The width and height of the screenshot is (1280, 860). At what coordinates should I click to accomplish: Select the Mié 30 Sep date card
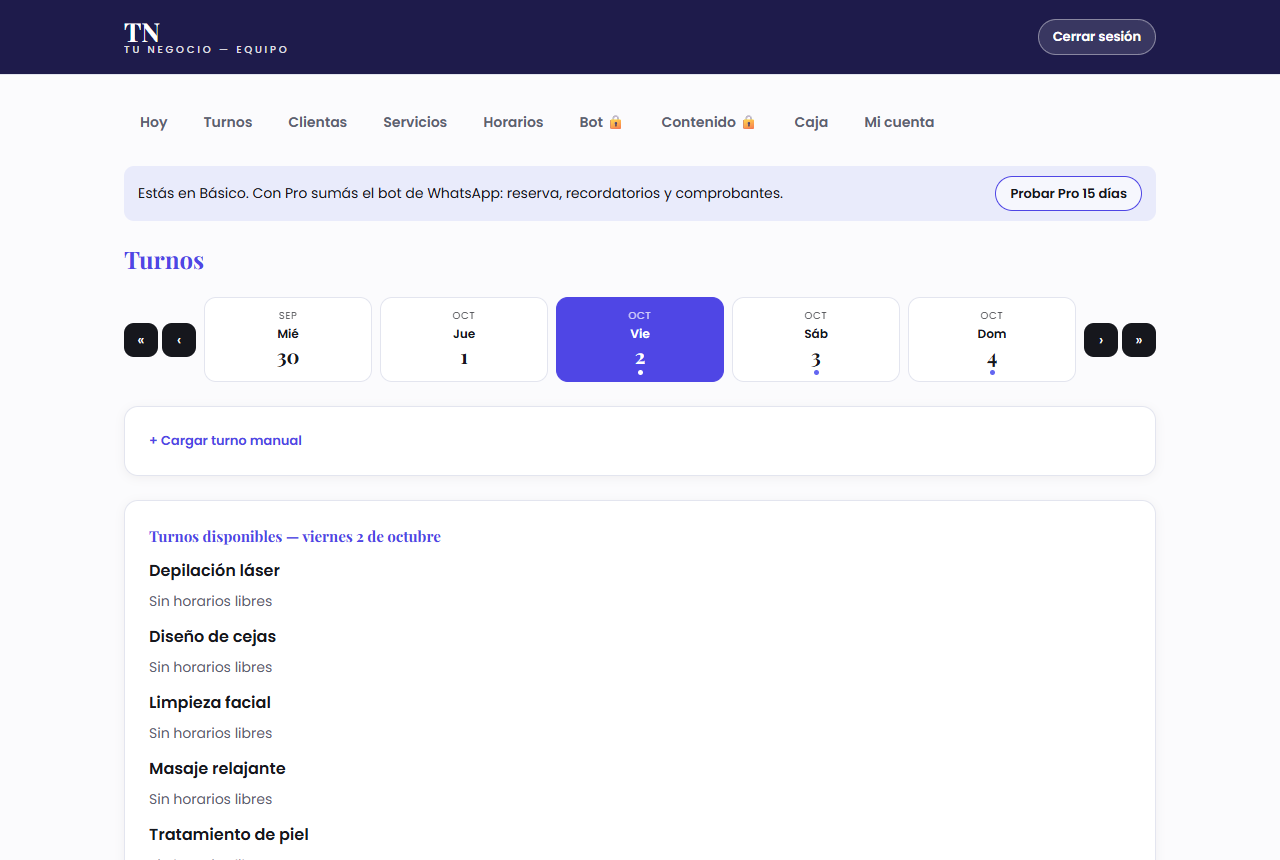(288, 339)
